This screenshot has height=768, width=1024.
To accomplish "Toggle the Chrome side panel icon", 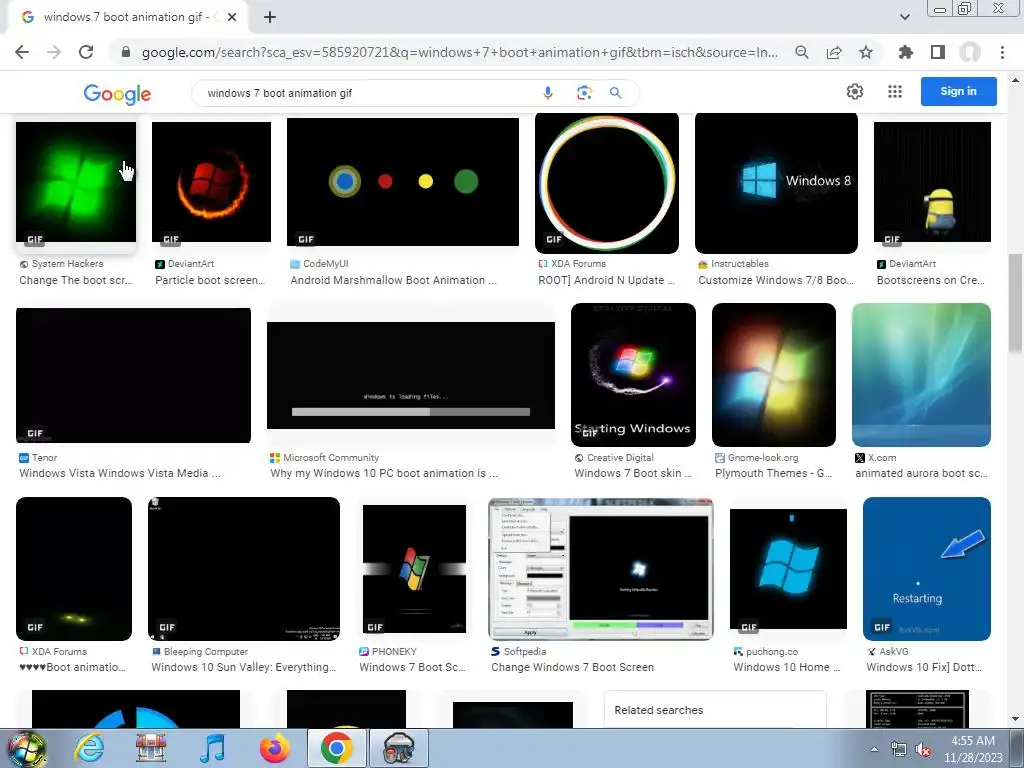I will 938,52.
